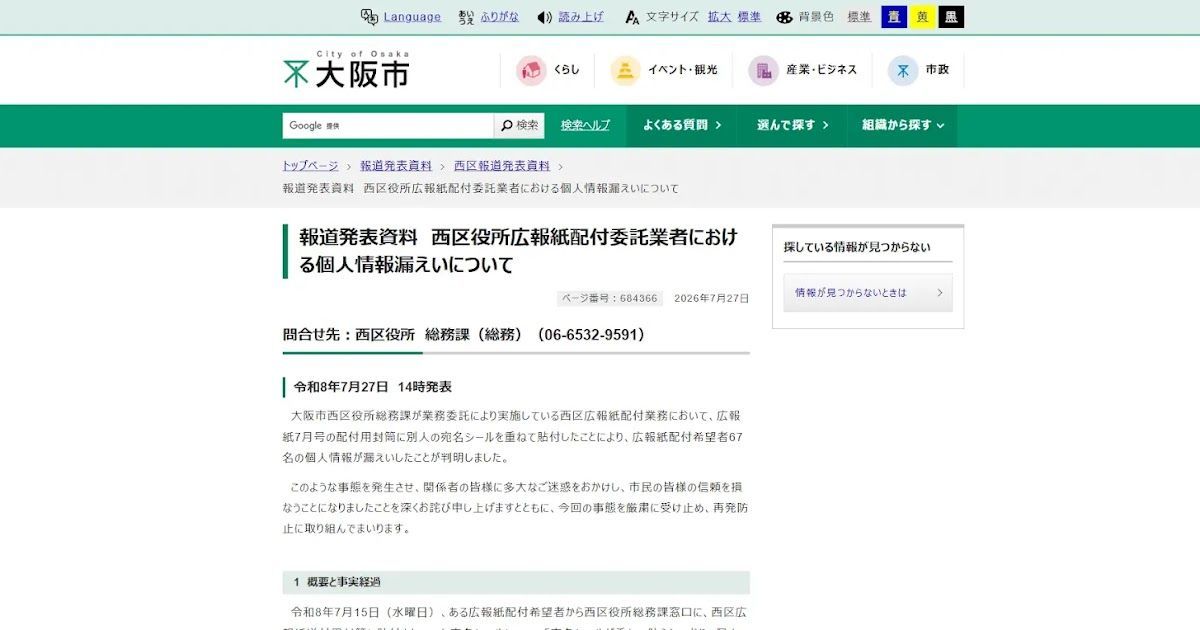Enlarge text with 拡大 link

coord(719,17)
